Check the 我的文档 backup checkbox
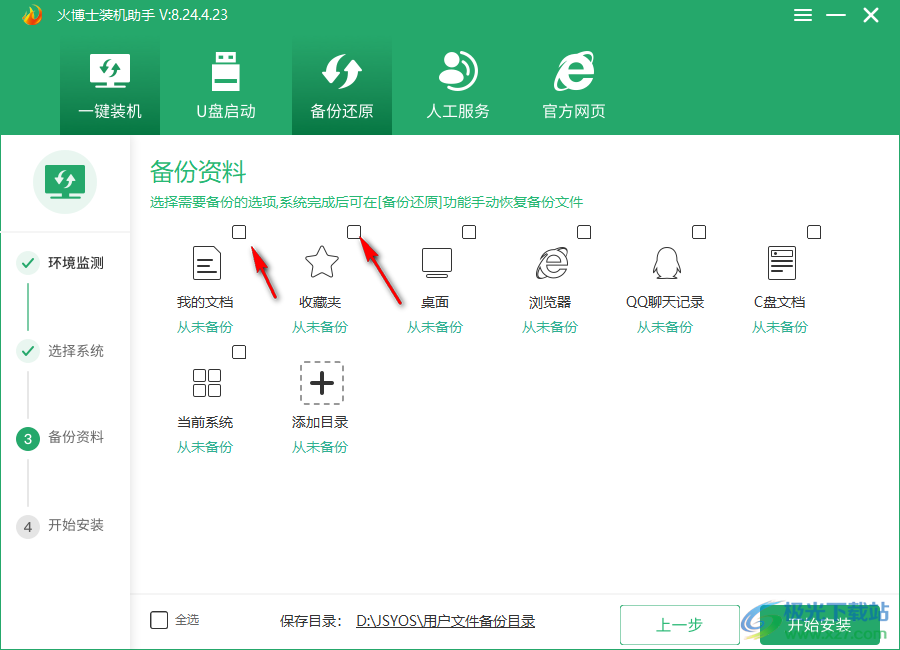The width and height of the screenshot is (900, 650). click(x=239, y=231)
